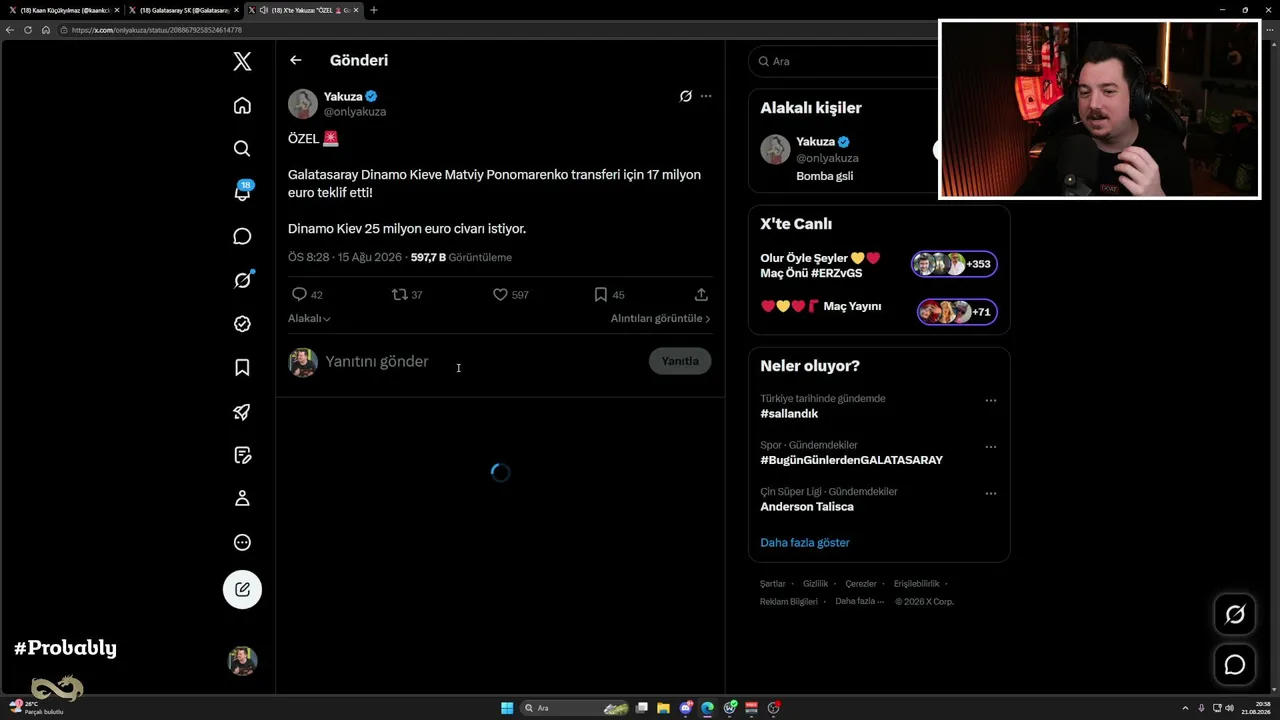Open Microsoft Edge from the taskbar
The image size is (1280, 720).
[708, 708]
